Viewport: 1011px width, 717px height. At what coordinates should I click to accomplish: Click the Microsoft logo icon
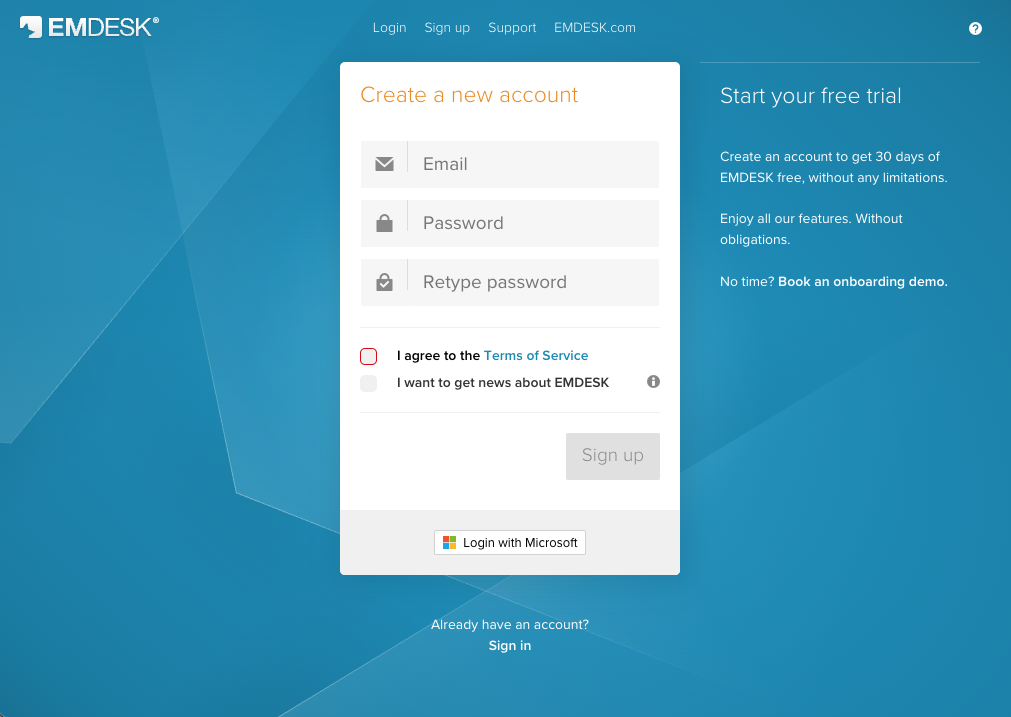[x=449, y=542]
